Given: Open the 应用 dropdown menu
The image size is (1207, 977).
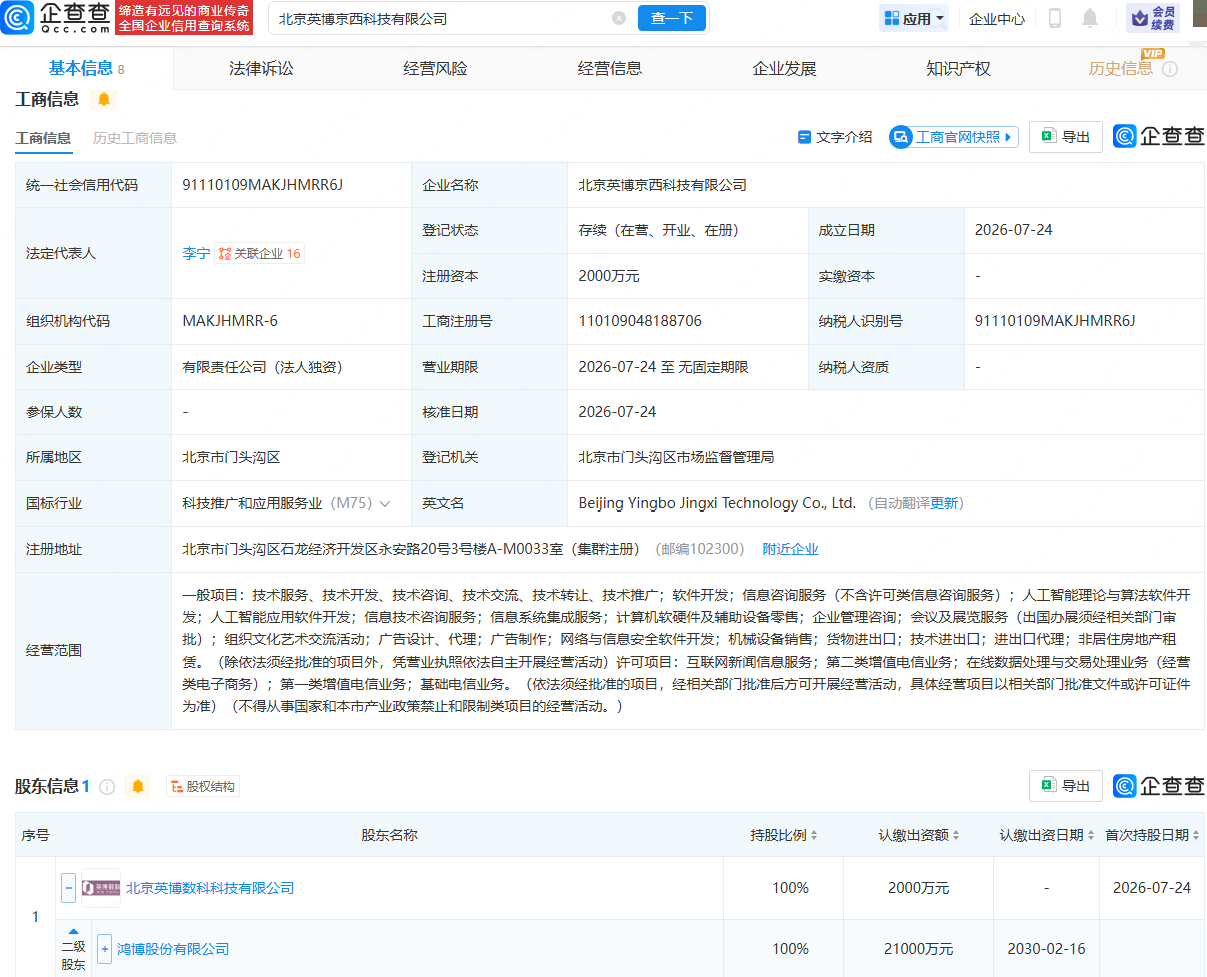Looking at the screenshot, I should (x=914, y=18).
